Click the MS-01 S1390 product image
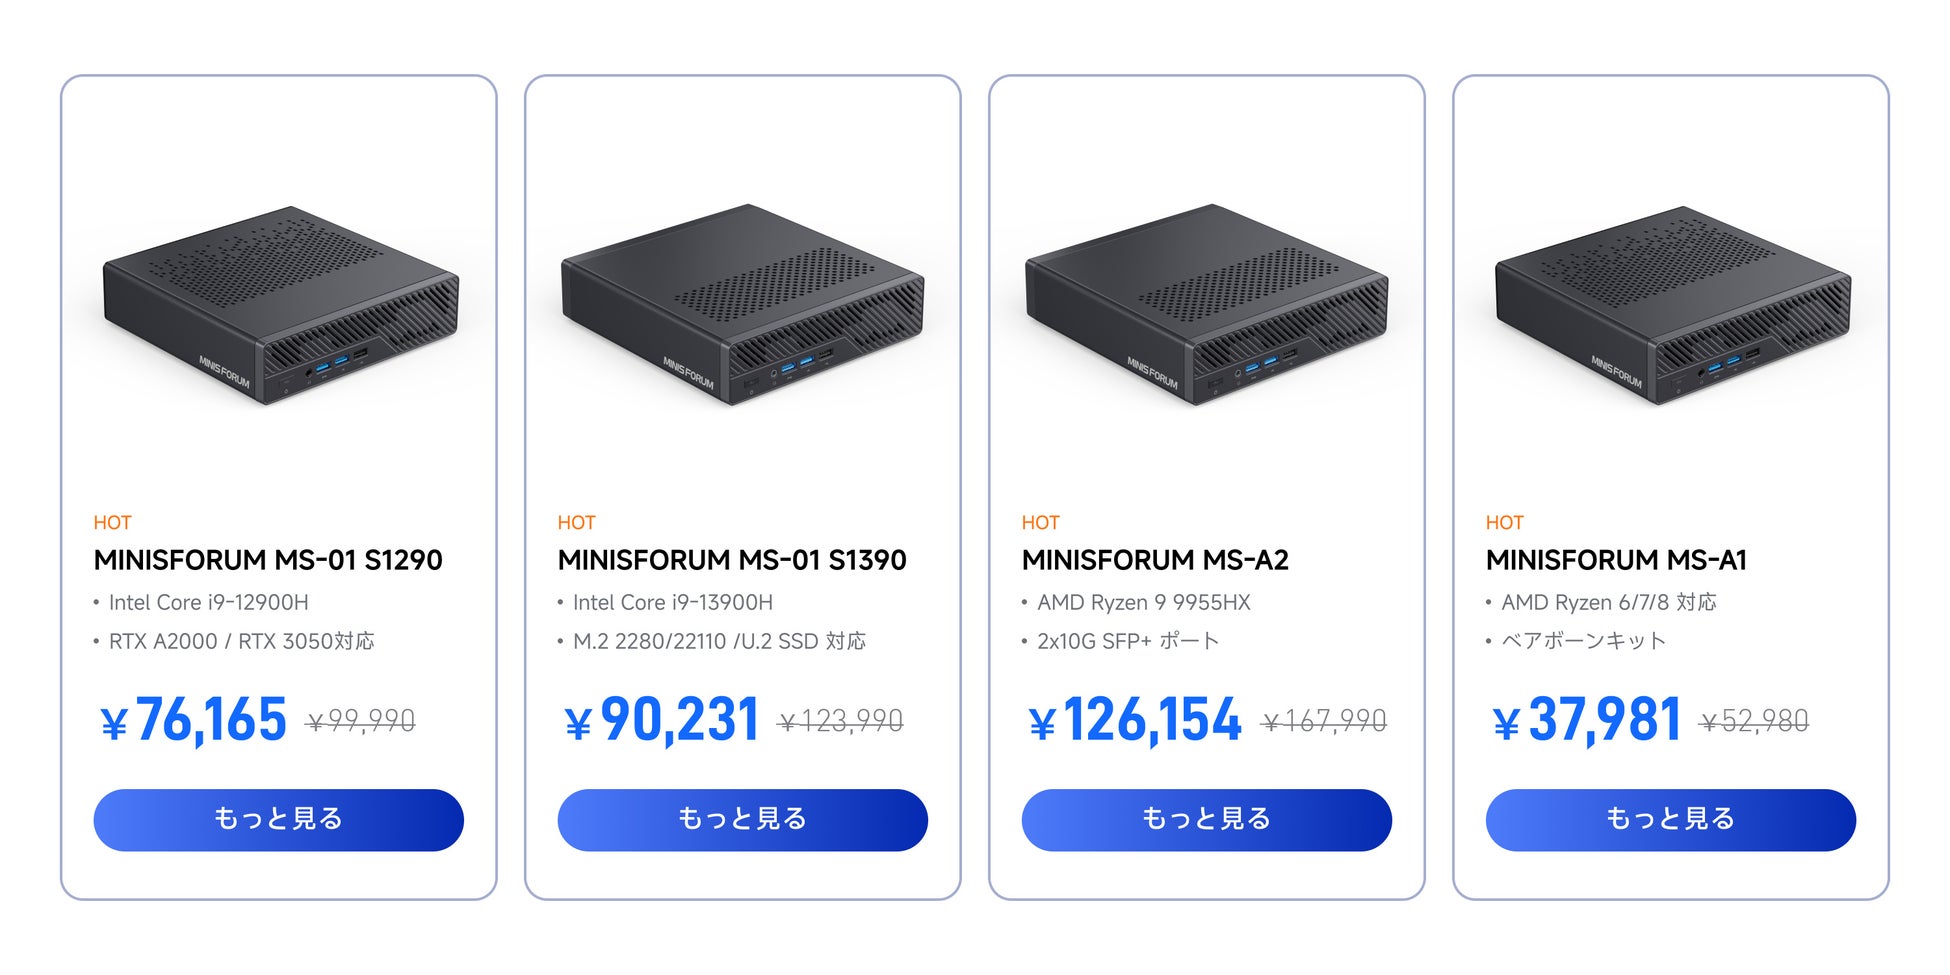The image size is (1950, 975). tap(742, 305)
